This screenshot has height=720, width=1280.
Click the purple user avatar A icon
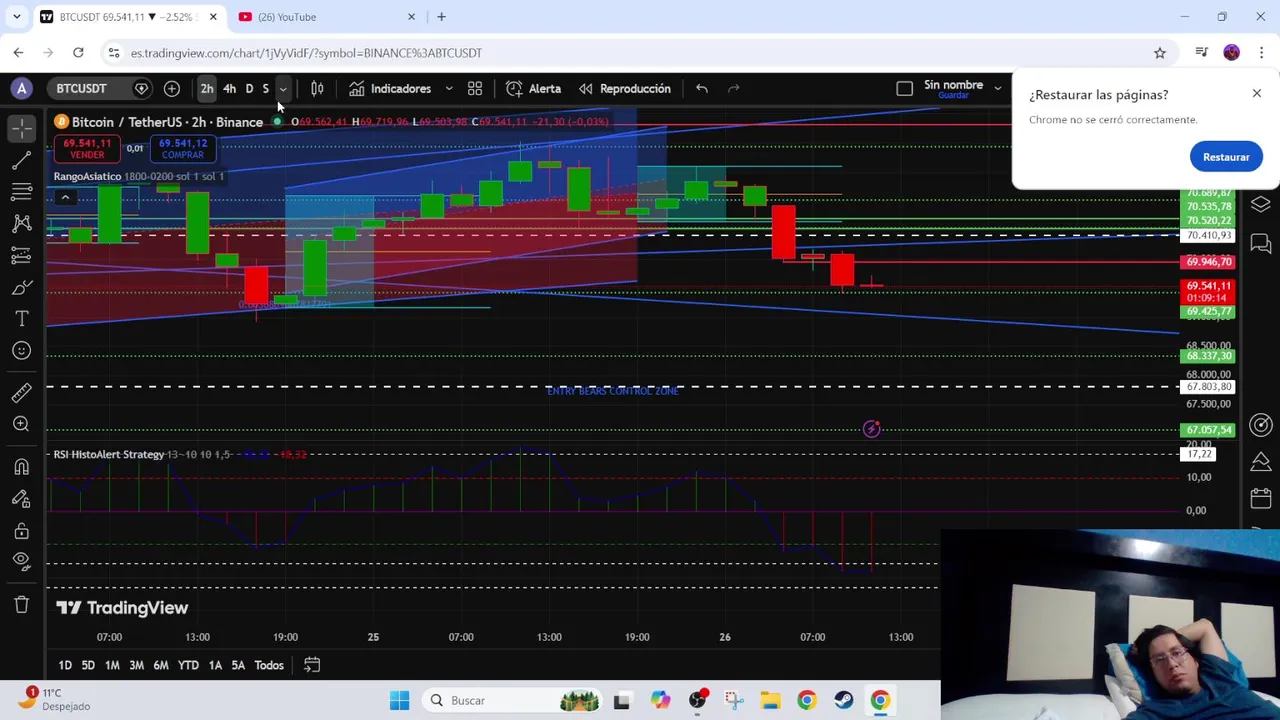[21, 88]
